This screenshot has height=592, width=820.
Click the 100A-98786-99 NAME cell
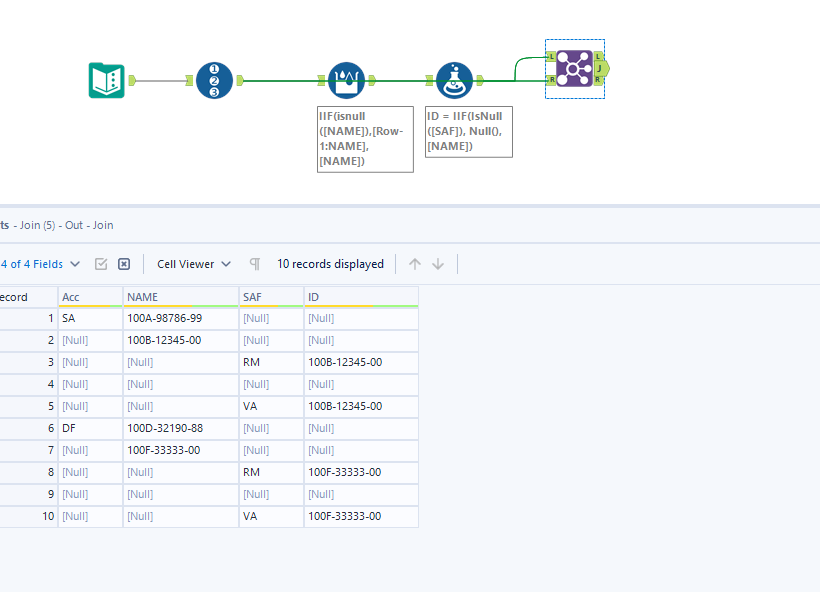click(x=180, y=318)
